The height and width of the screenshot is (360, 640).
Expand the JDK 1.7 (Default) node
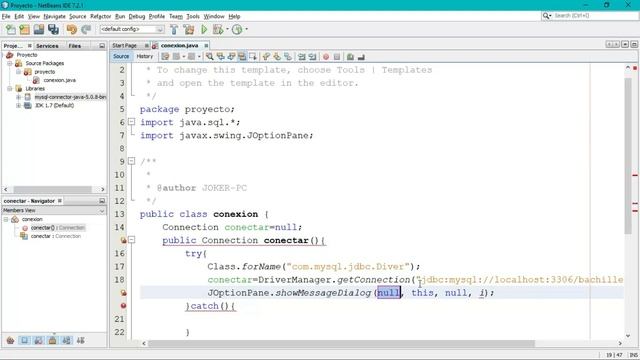[18, 105]
